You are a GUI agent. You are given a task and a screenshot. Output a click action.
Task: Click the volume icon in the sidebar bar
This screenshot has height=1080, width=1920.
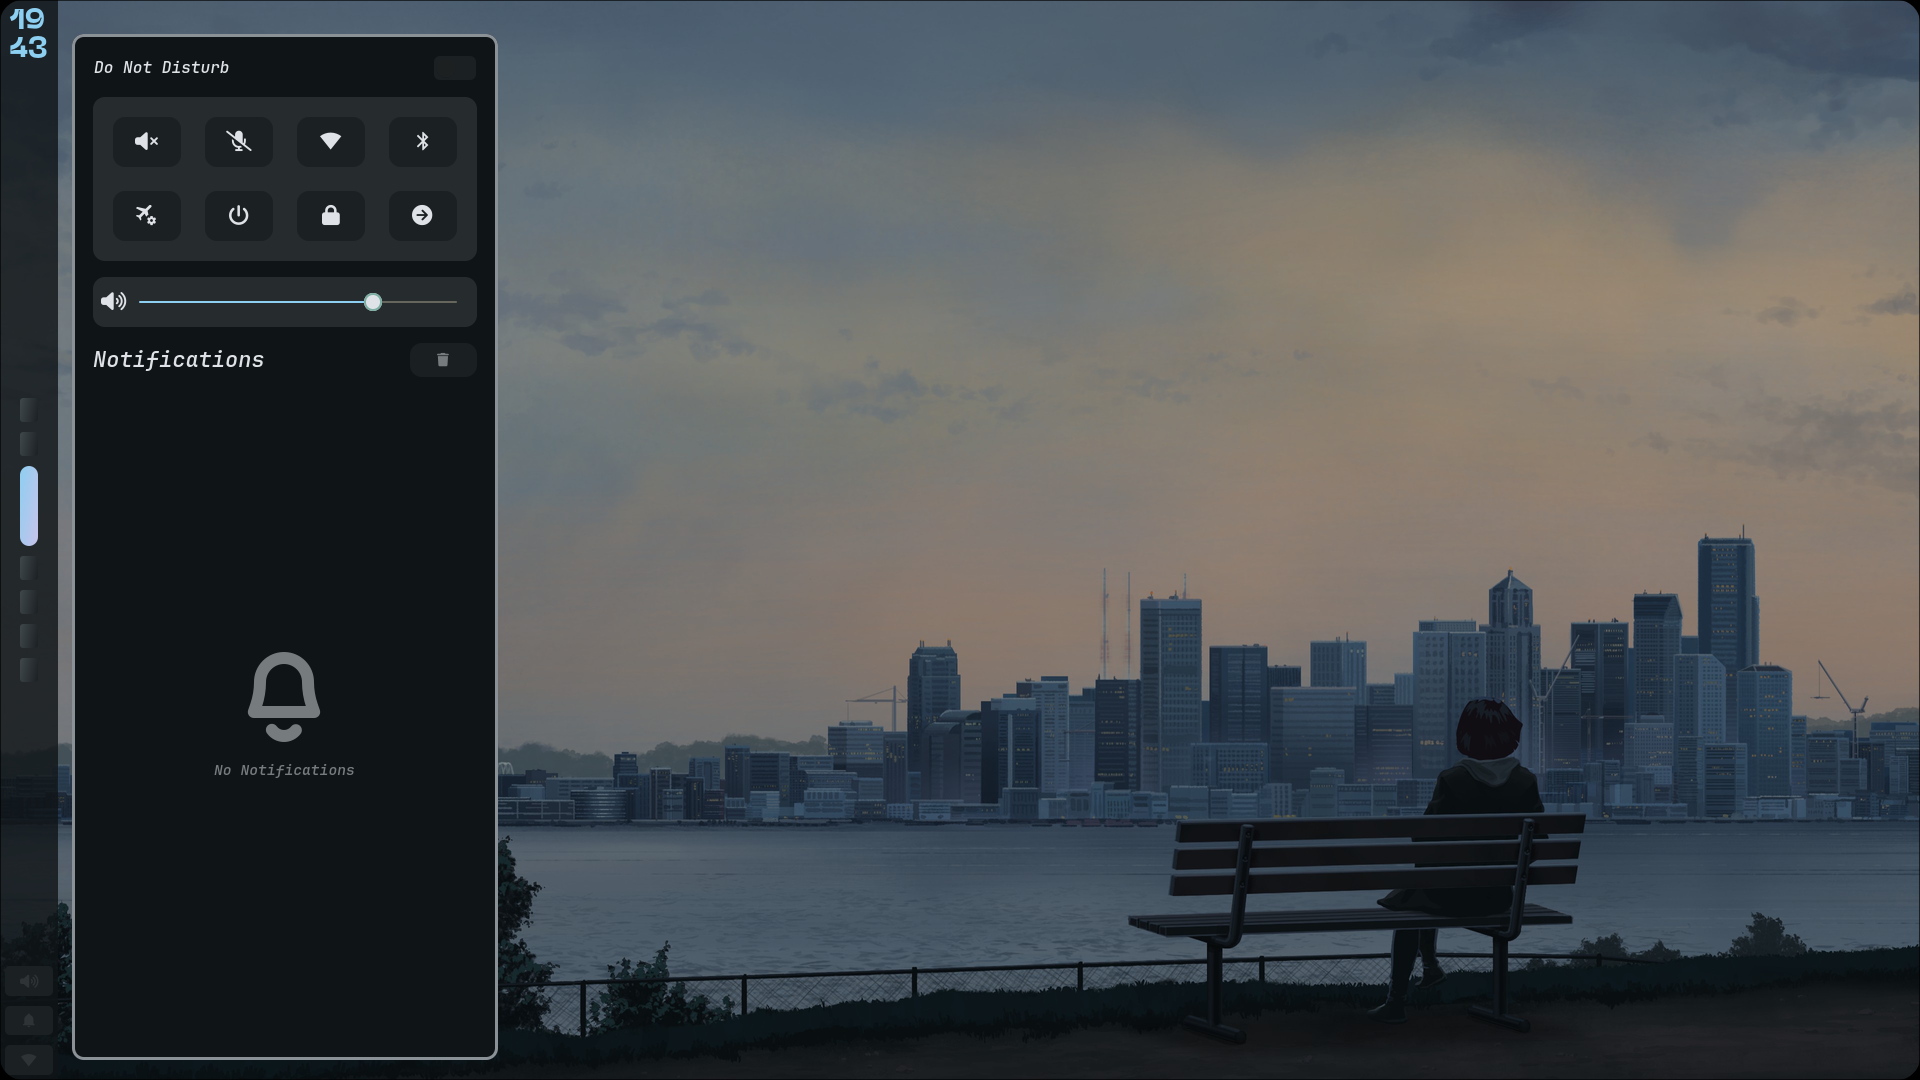(29, 982)
